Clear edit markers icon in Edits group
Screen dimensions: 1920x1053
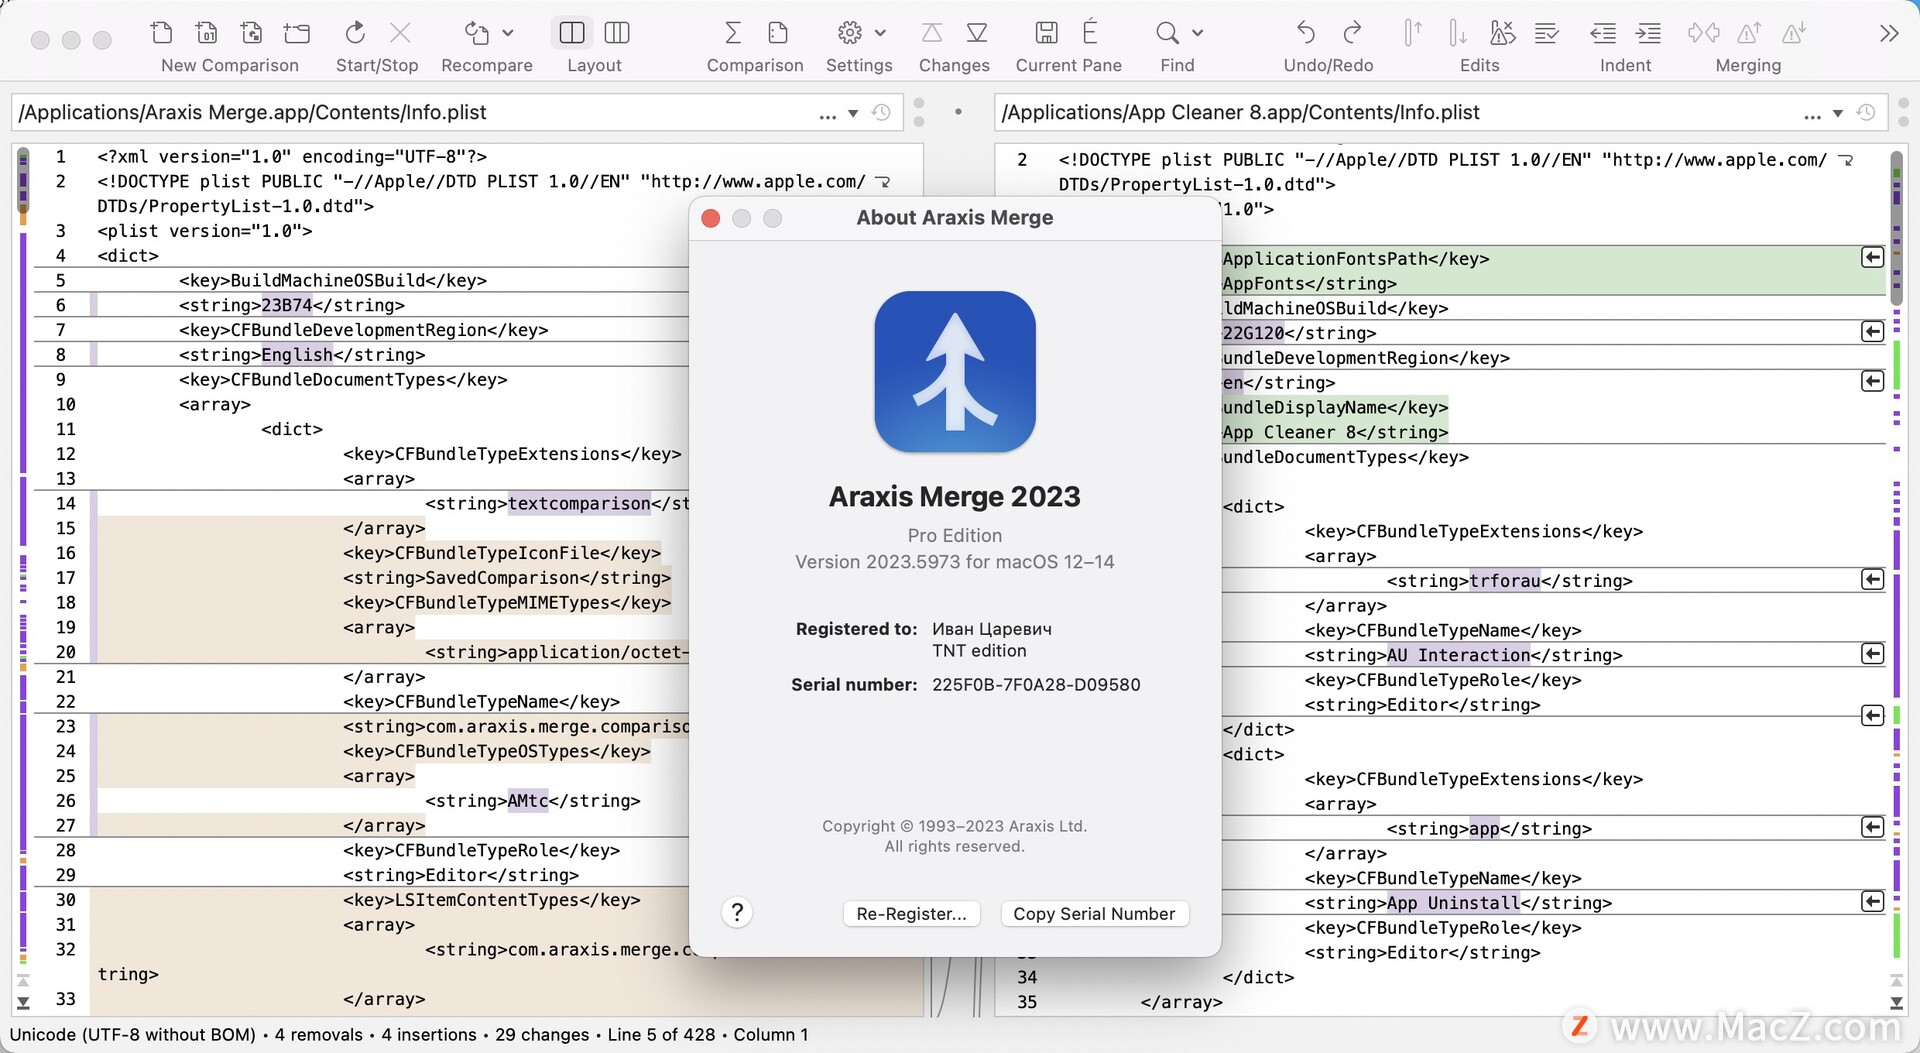click(x=1502, y=33)
